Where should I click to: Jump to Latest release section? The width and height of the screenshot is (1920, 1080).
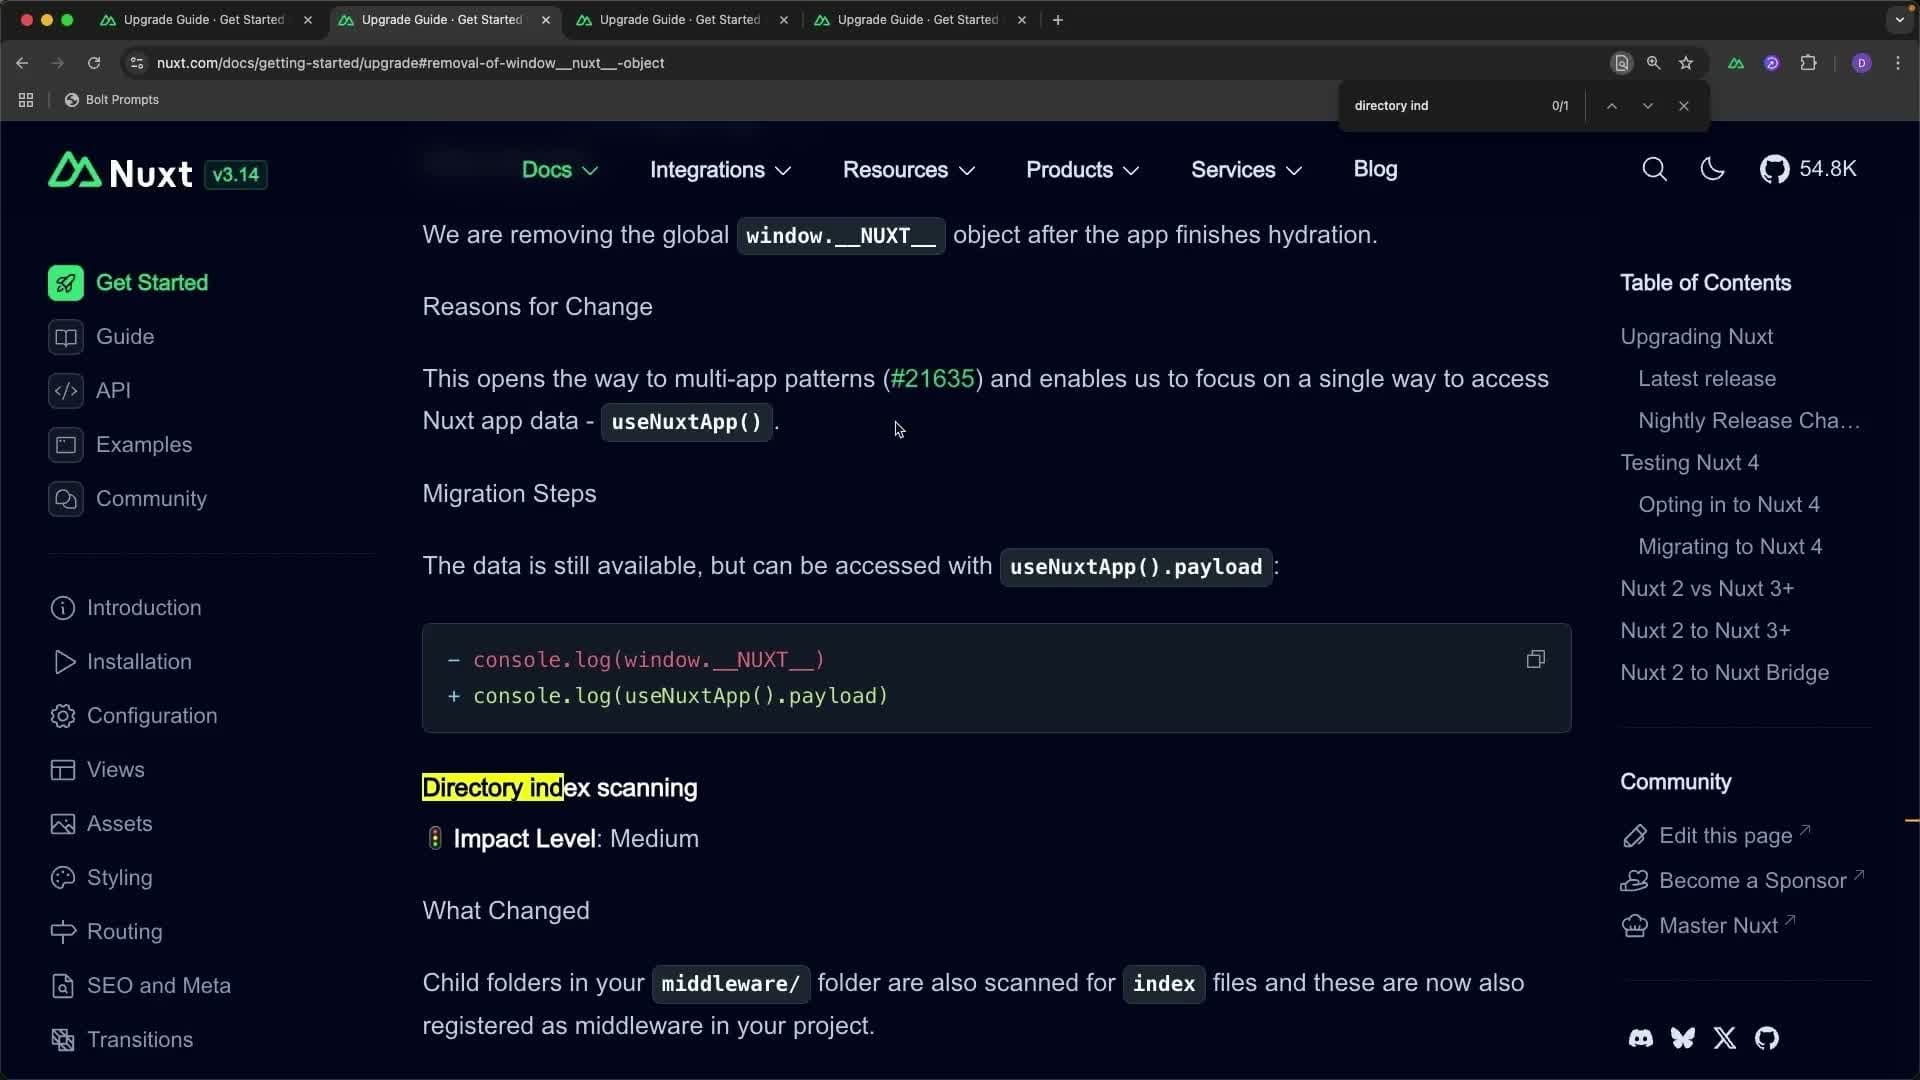1707,379
